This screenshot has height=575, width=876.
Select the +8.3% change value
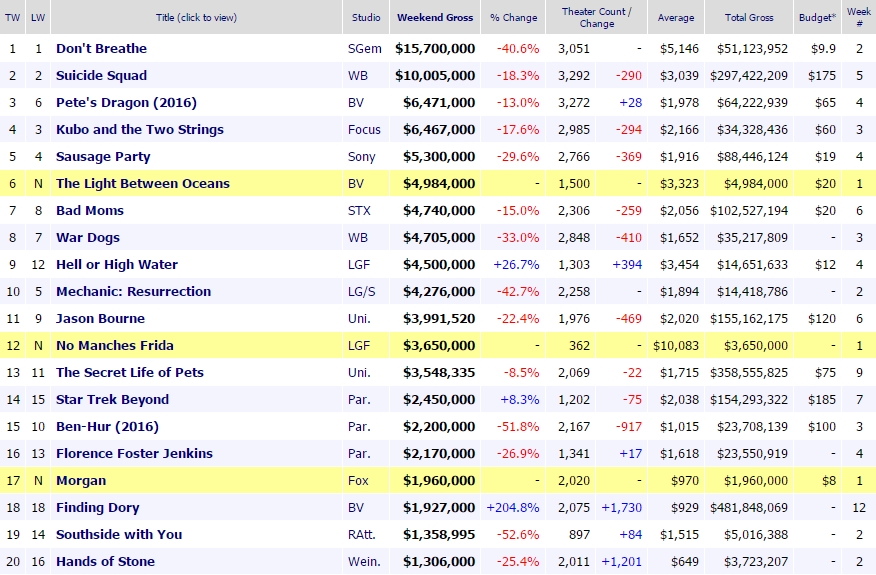tap(520, 400)
